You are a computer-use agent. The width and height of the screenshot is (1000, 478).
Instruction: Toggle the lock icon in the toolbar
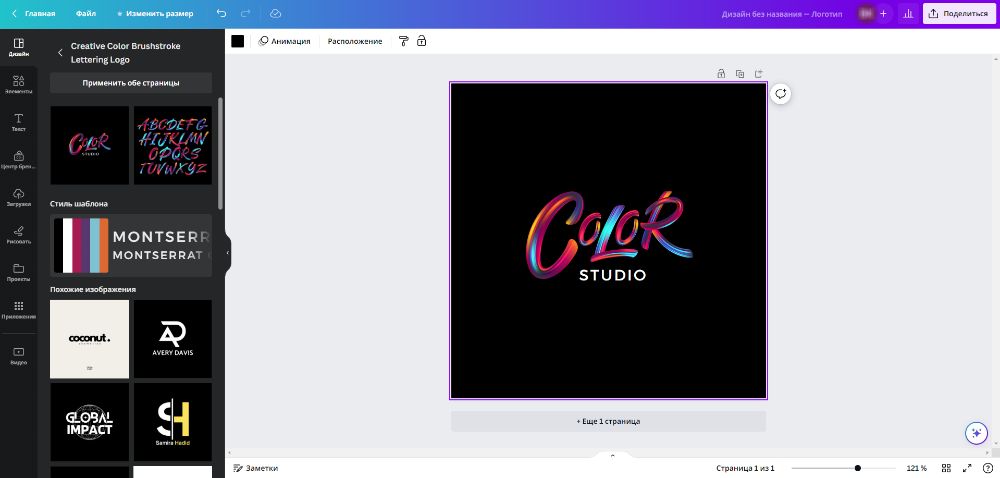click(x=421, y=41)
